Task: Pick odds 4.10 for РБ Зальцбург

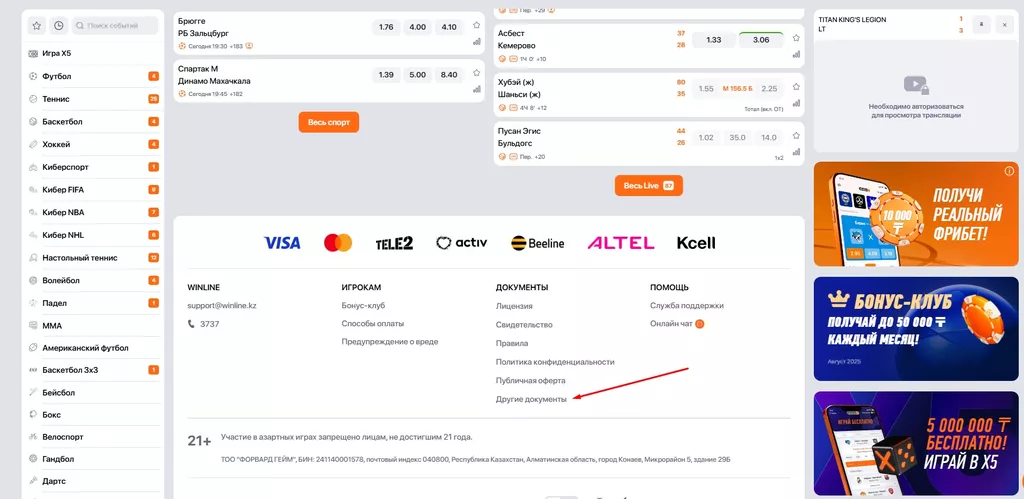Action: click(449, 27)
